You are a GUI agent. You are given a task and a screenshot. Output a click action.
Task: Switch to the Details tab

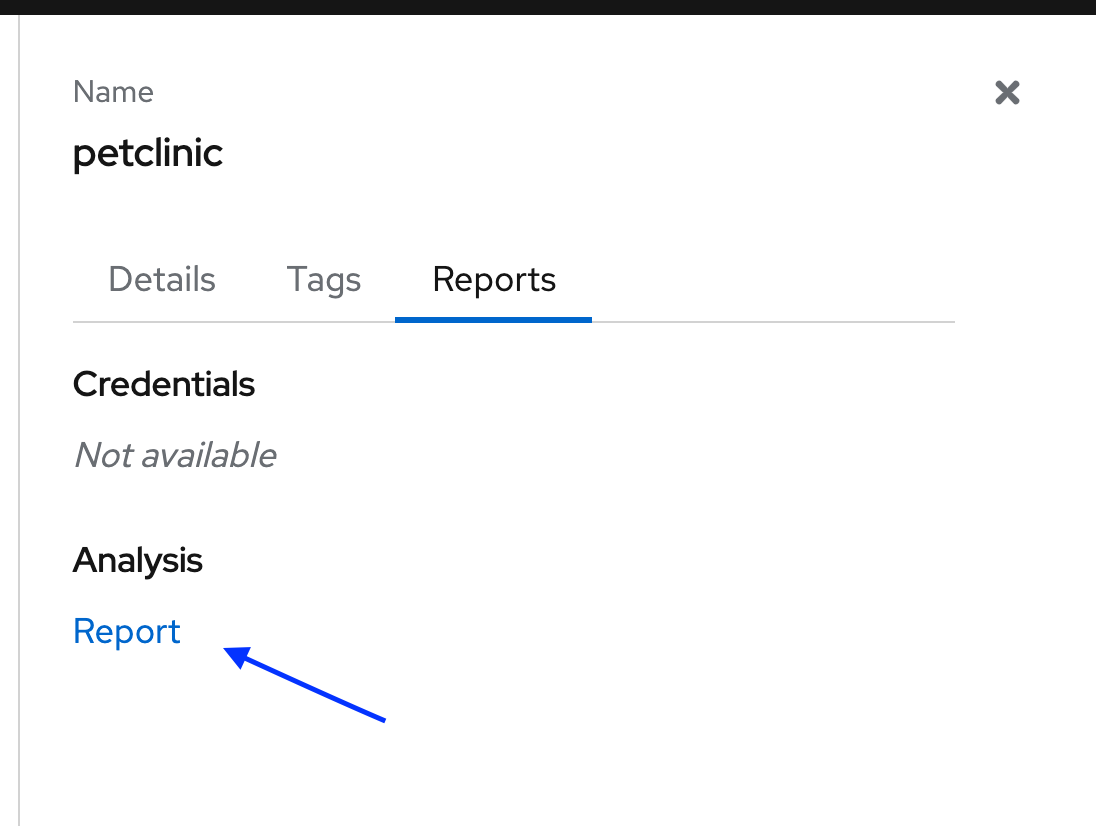pos(162,279)
